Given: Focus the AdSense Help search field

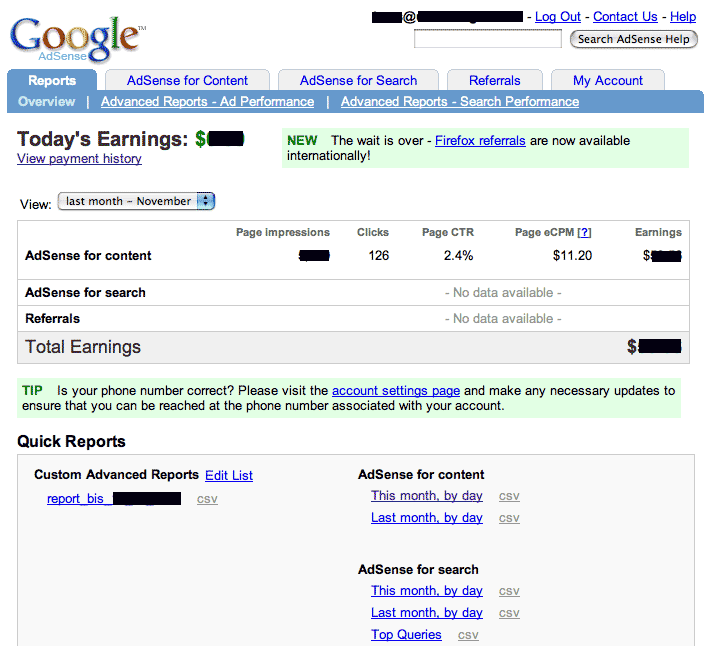Looking at the screenshot, I should (x=488, y=38).
